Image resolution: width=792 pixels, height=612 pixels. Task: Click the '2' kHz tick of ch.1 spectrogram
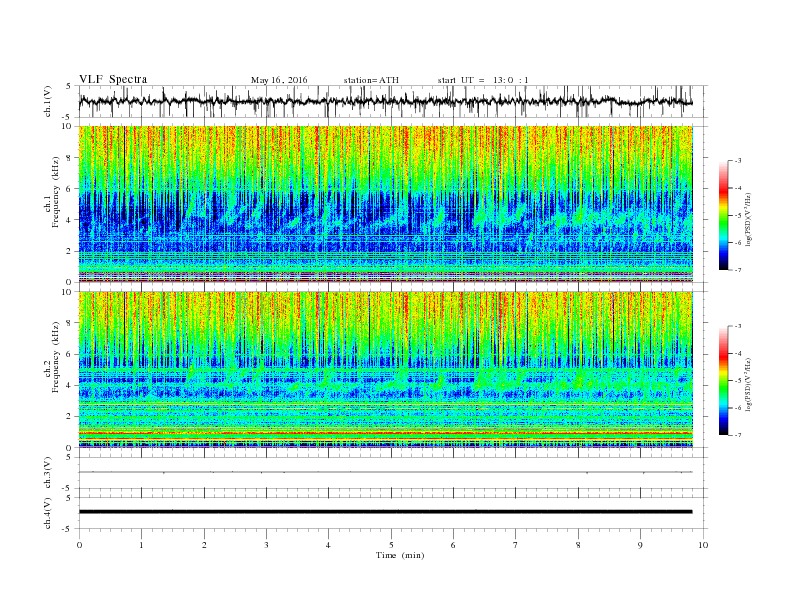pos(69,251)
